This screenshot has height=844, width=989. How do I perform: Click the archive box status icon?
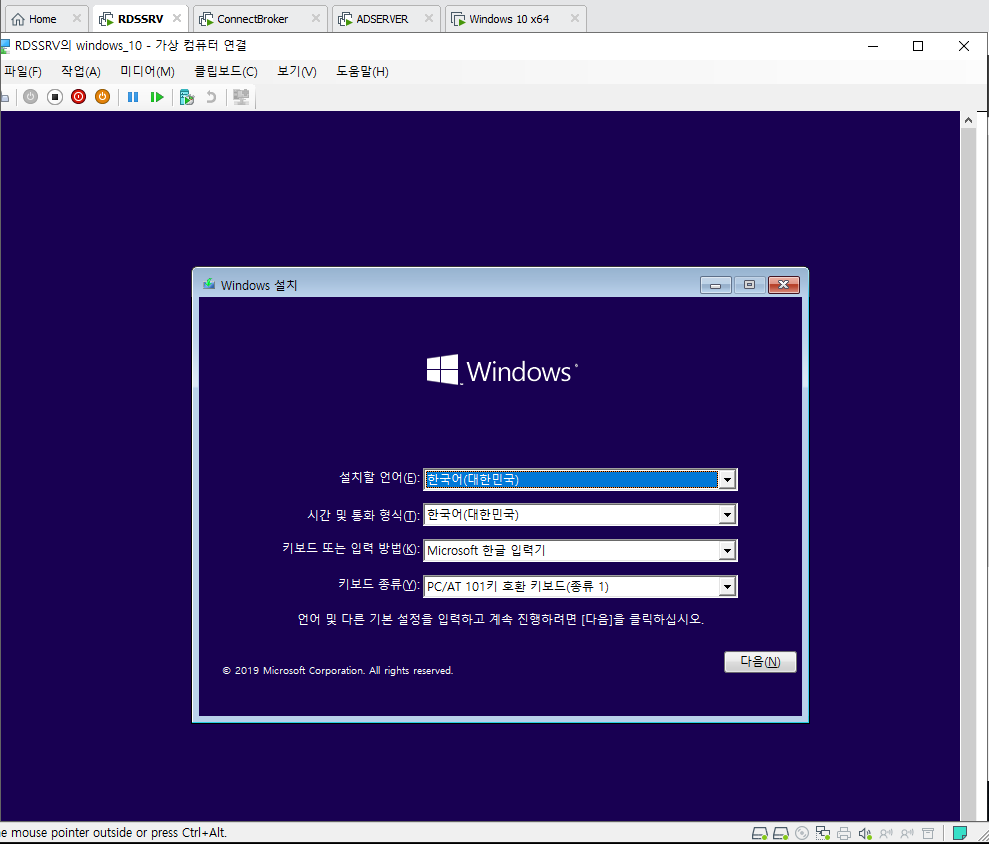pyautogui.click(x=927, y=833)
